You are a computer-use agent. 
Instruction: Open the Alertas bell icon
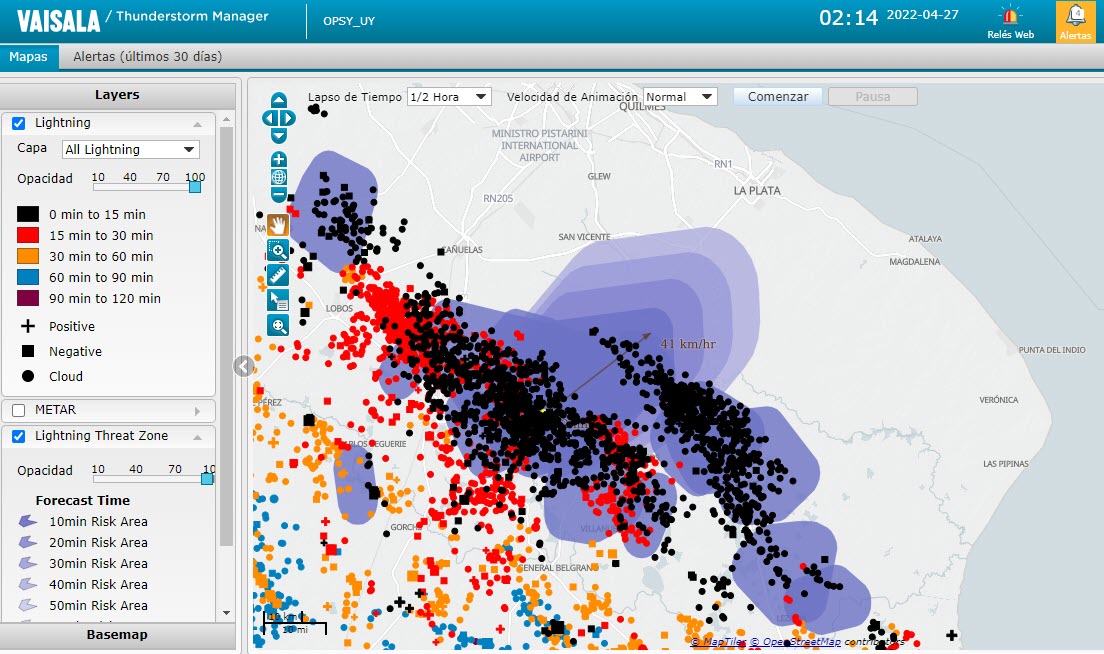coord(1076,21)
